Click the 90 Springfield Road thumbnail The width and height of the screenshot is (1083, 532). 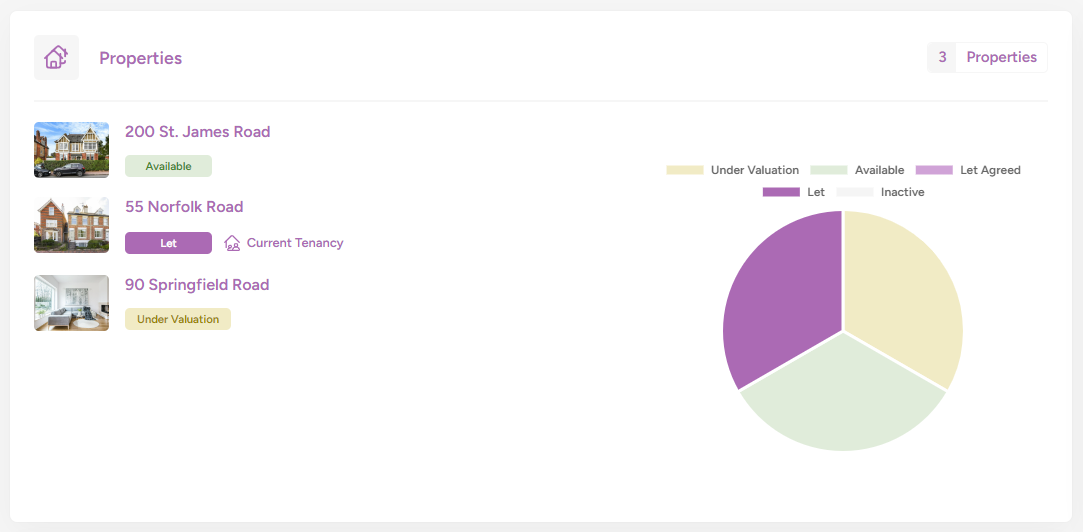coord(71,303)
